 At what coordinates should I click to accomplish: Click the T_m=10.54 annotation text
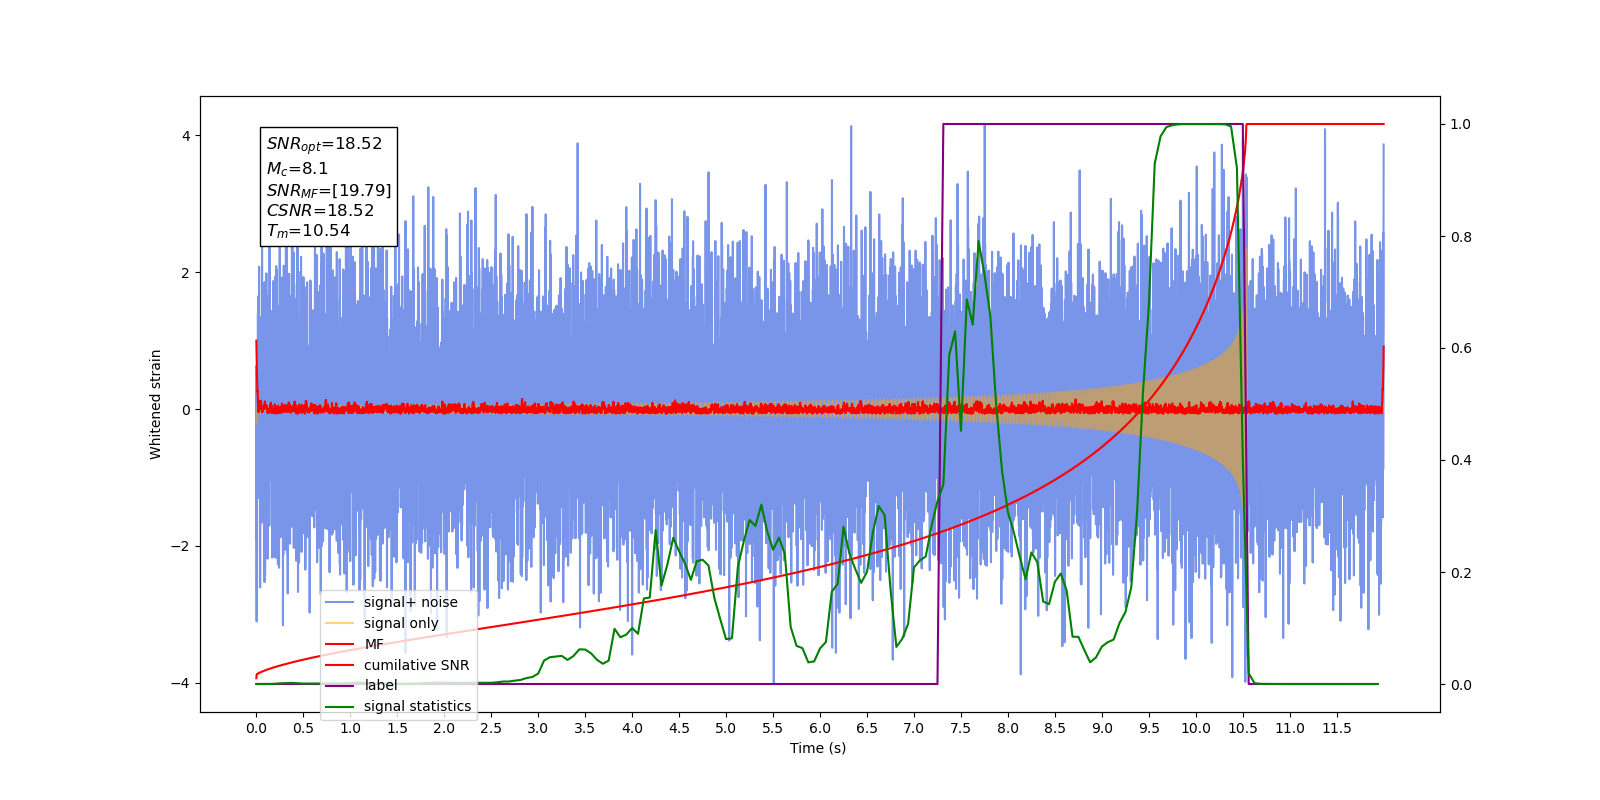coord(308,231)
